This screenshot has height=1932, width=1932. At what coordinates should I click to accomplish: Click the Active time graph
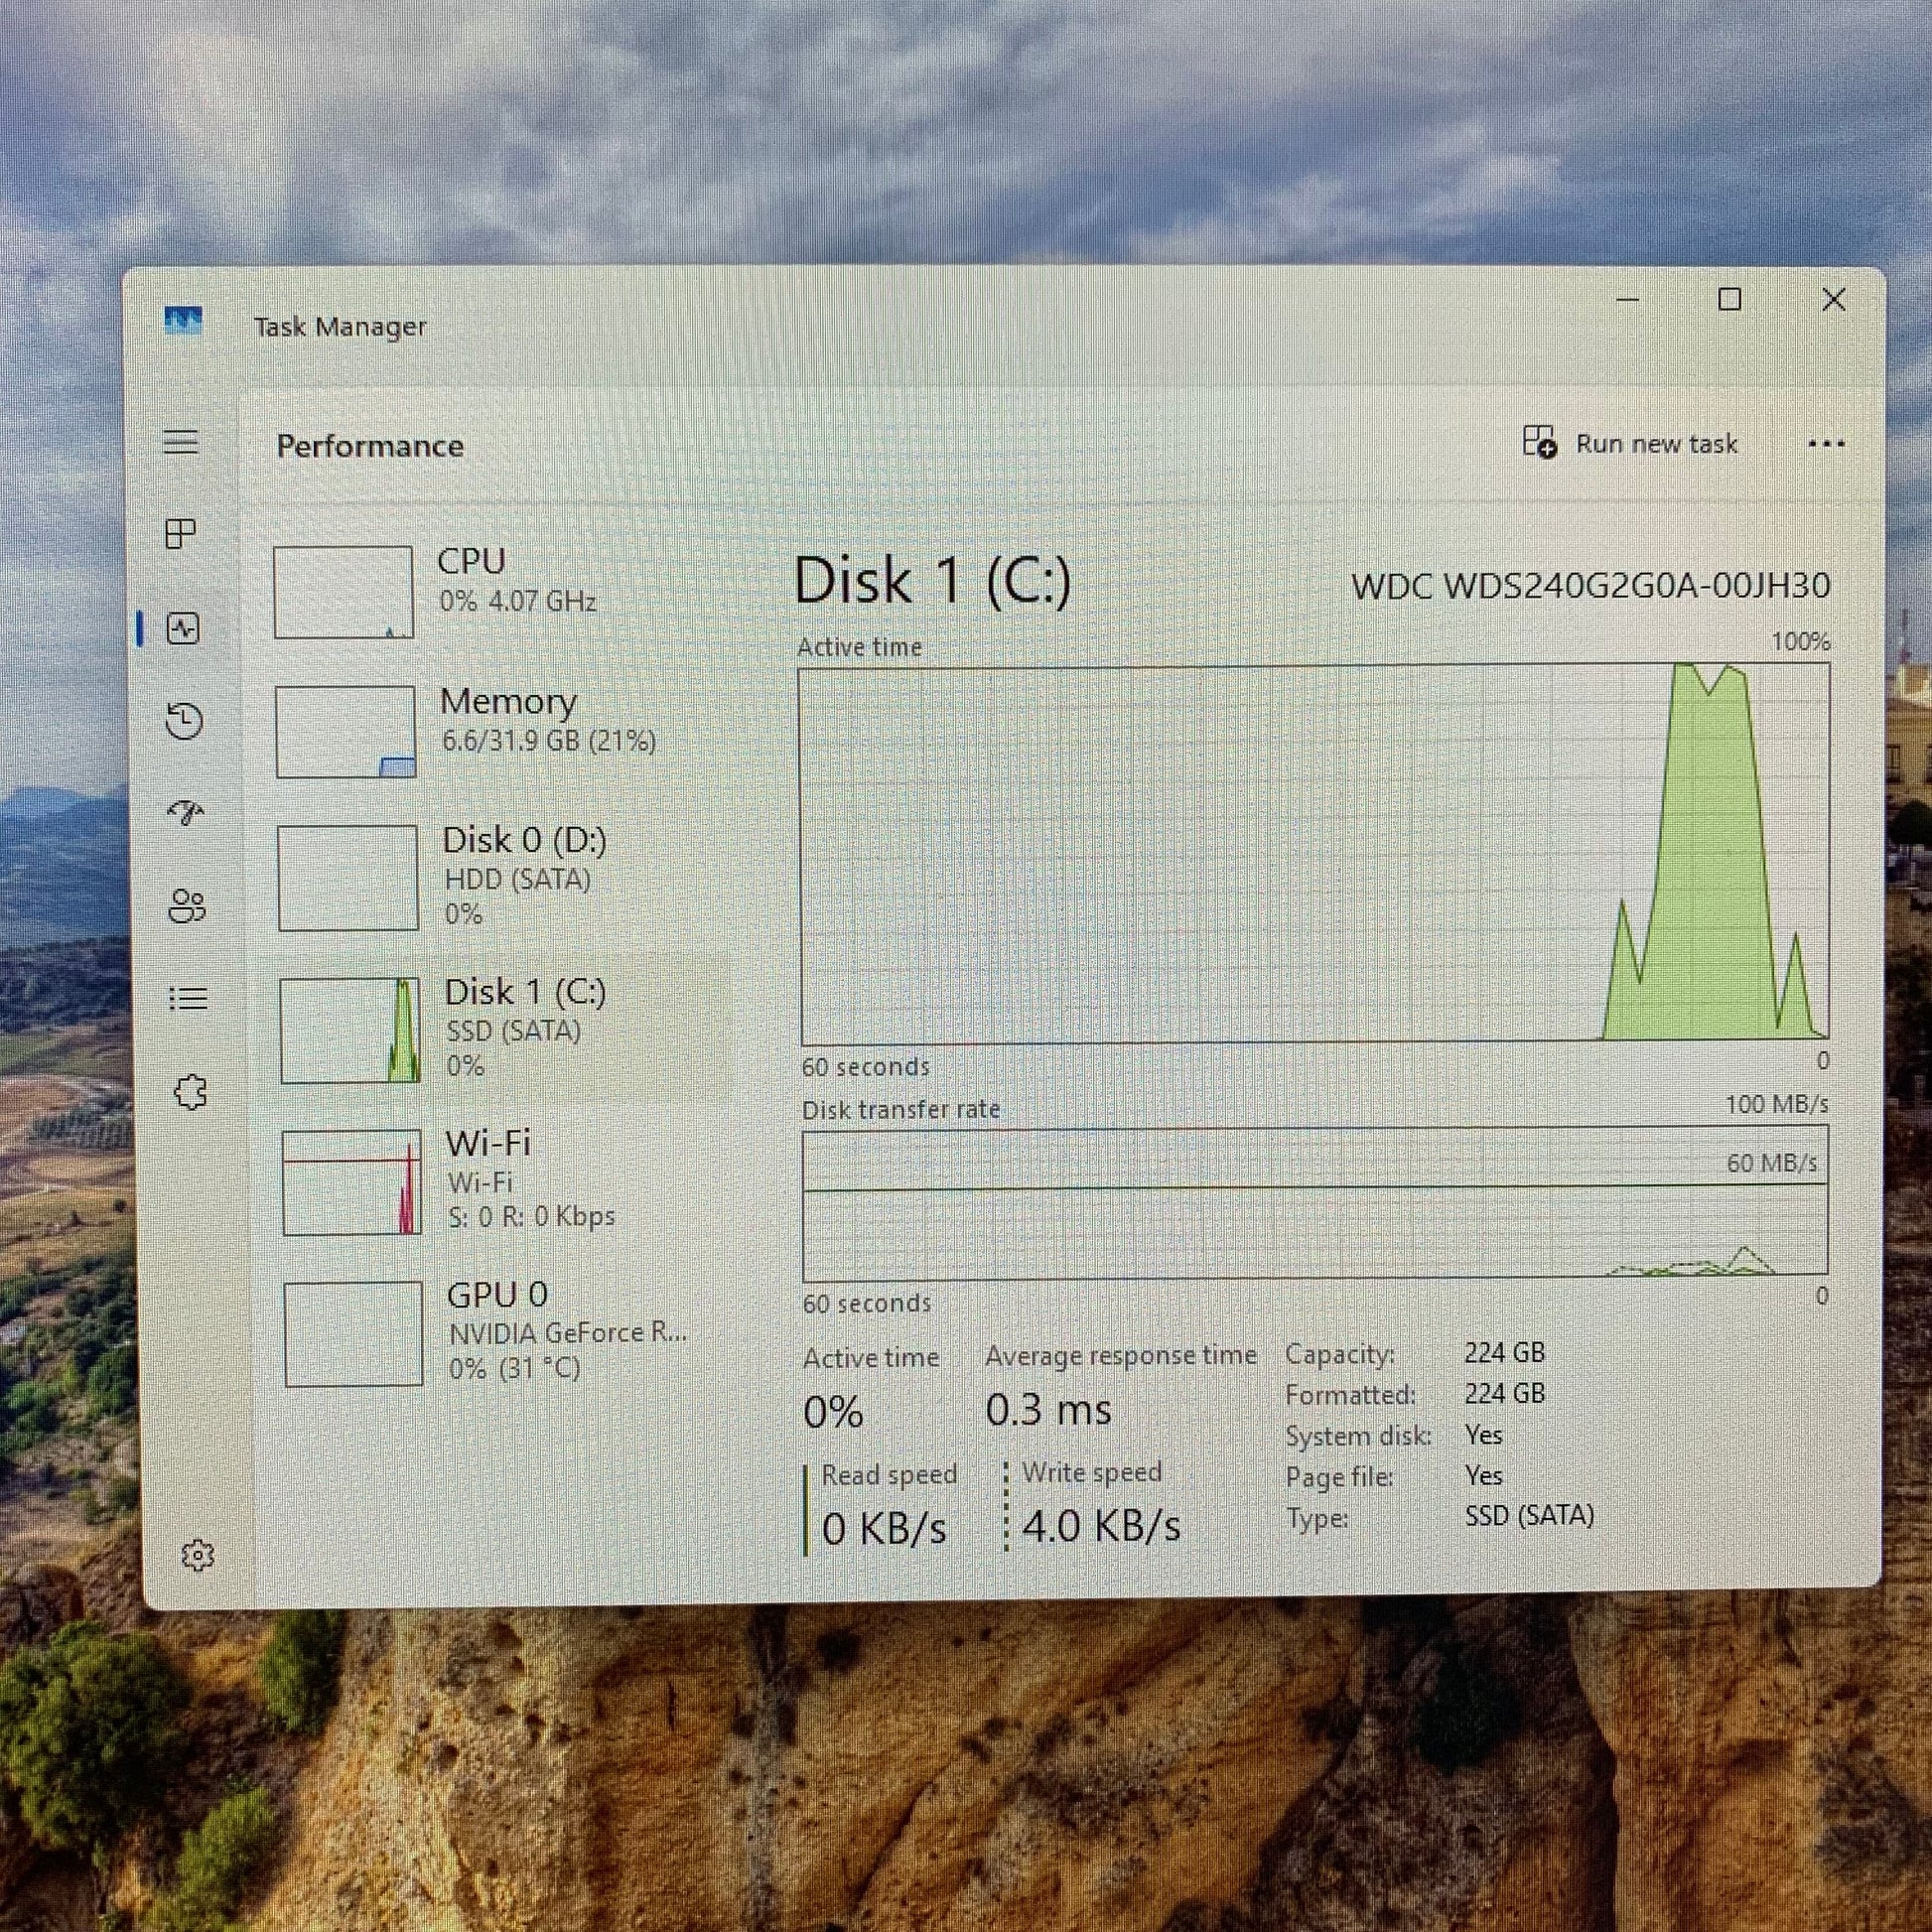[x=1314, y=855]
